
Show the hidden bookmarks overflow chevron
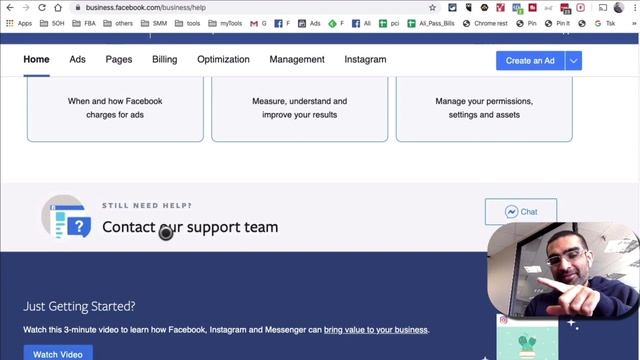click(634, 23)
